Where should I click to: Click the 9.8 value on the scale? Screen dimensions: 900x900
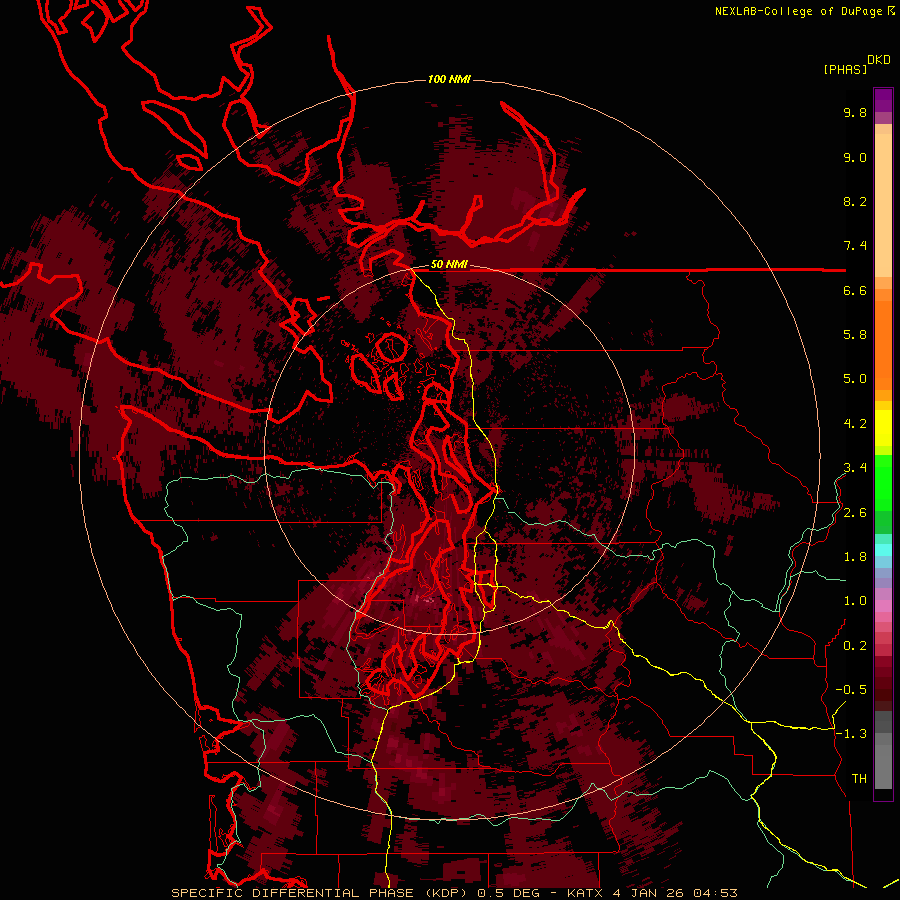click(855, 113)
